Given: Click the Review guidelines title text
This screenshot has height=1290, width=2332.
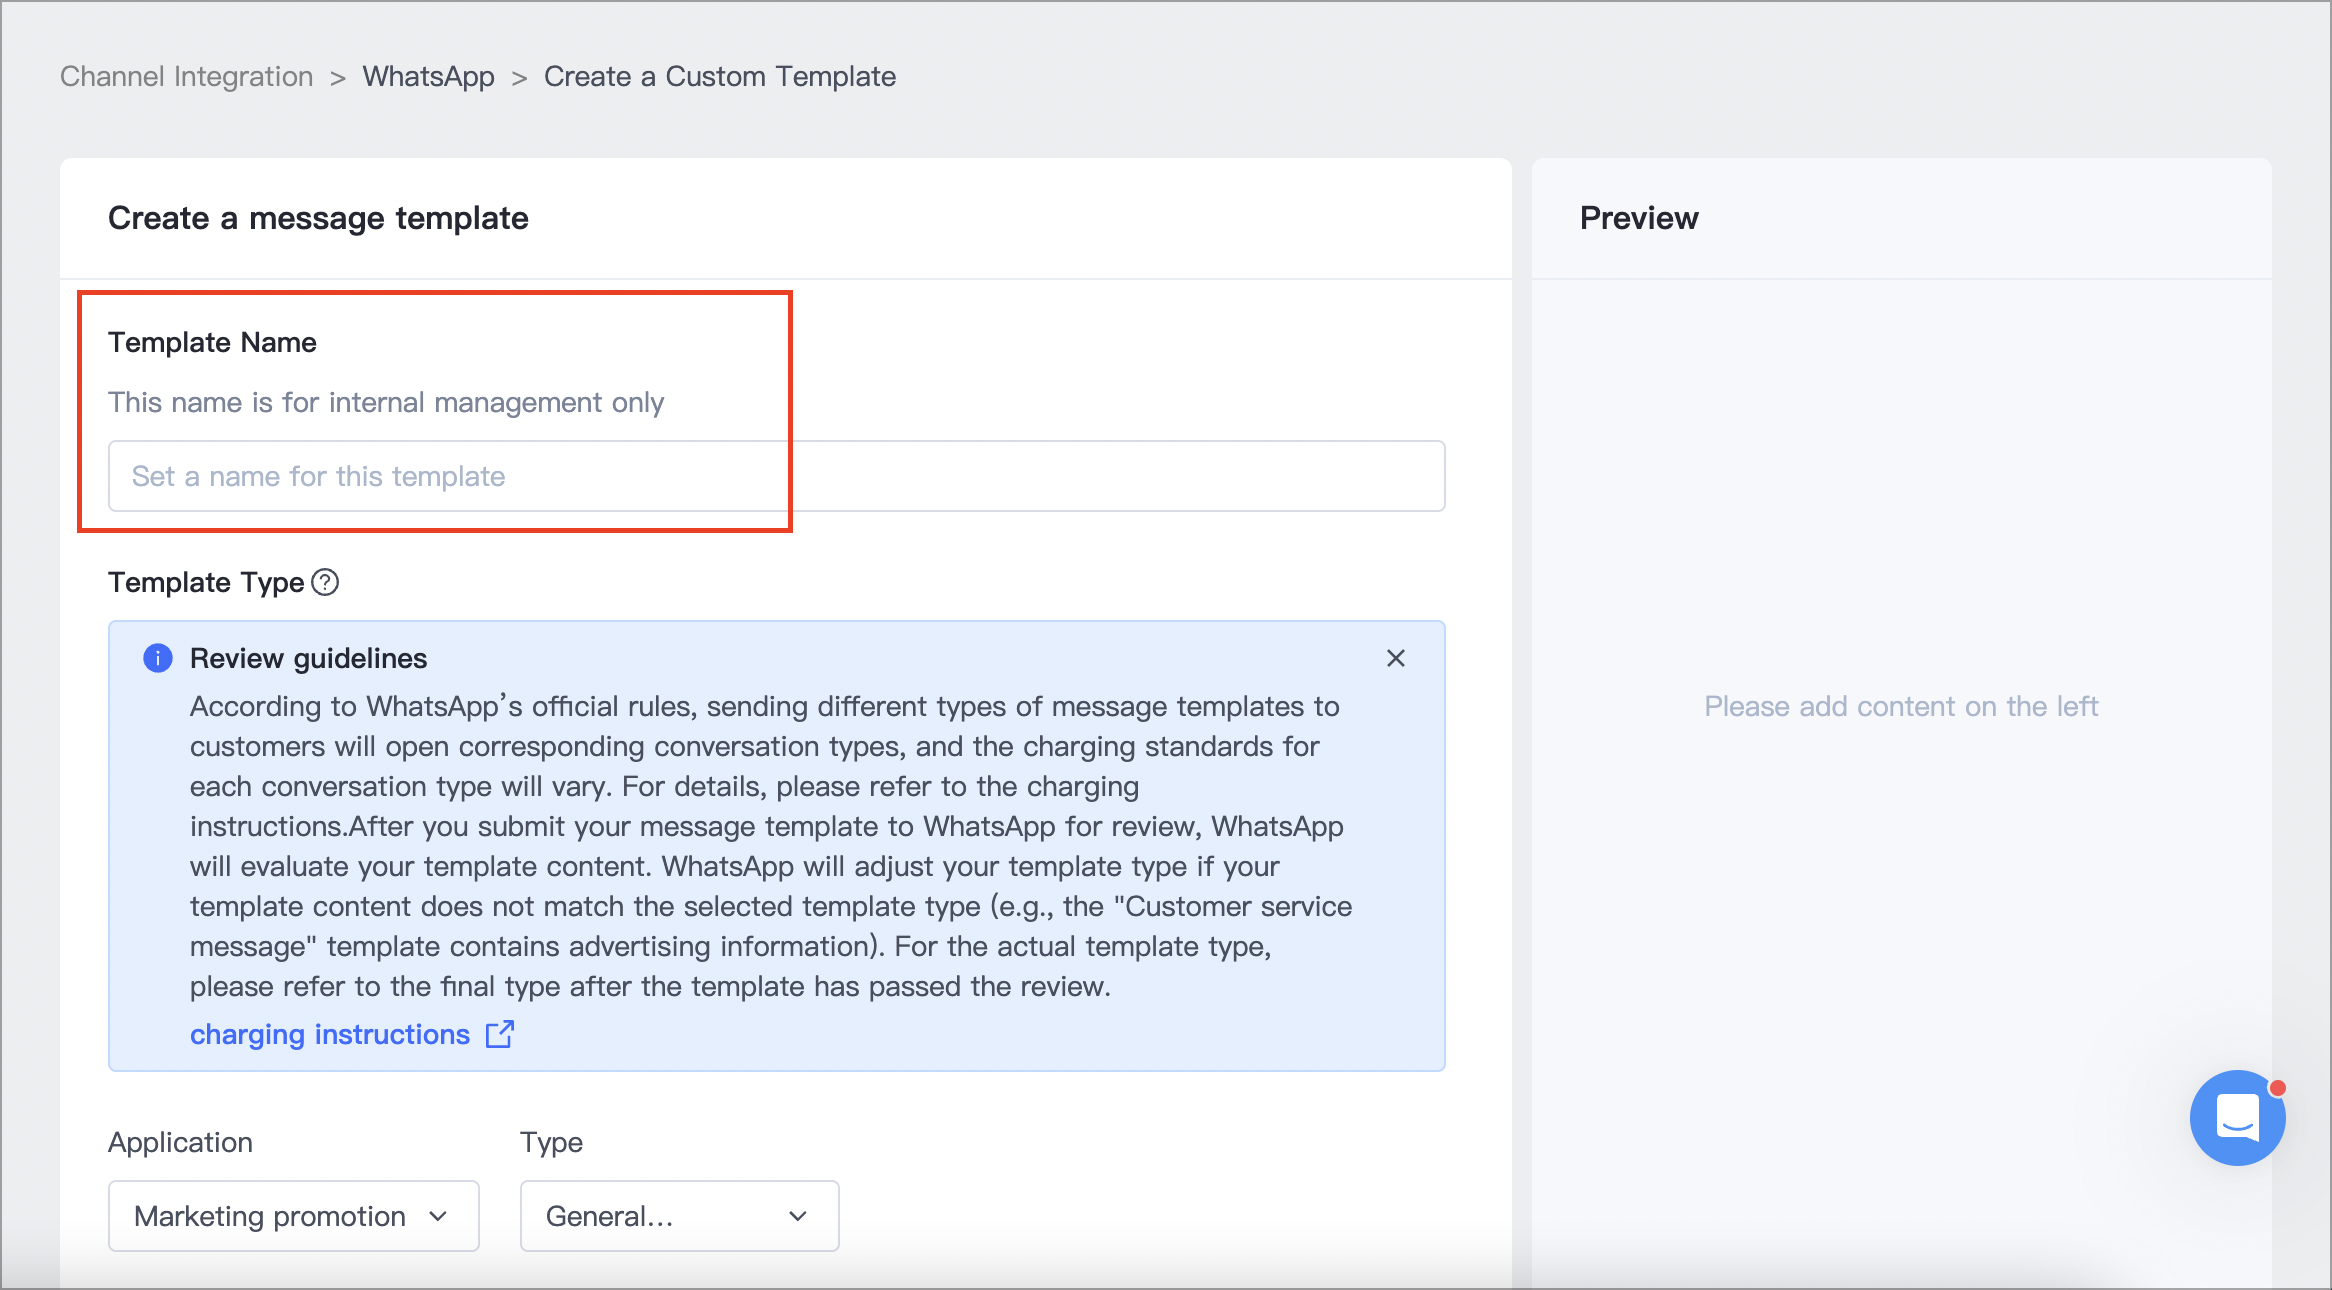Looking at the screenshot, I should point(309,658).
